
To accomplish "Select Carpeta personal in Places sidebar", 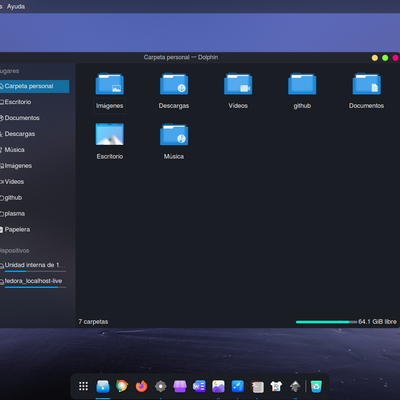I will (x=34, y=86).
